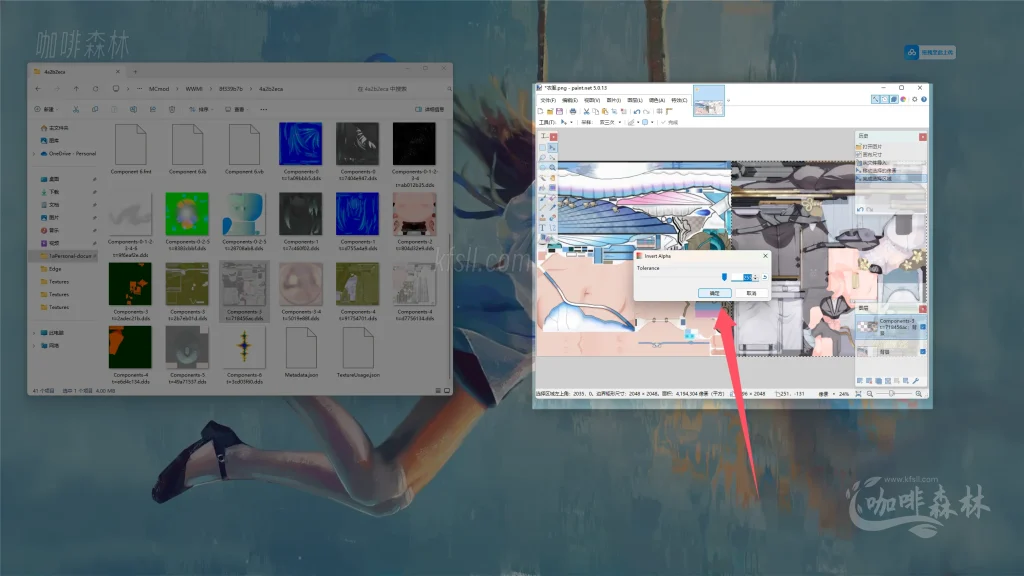Click the Delete Layer icon
This screenshot has width=1024, height=576.
[869, 381]
